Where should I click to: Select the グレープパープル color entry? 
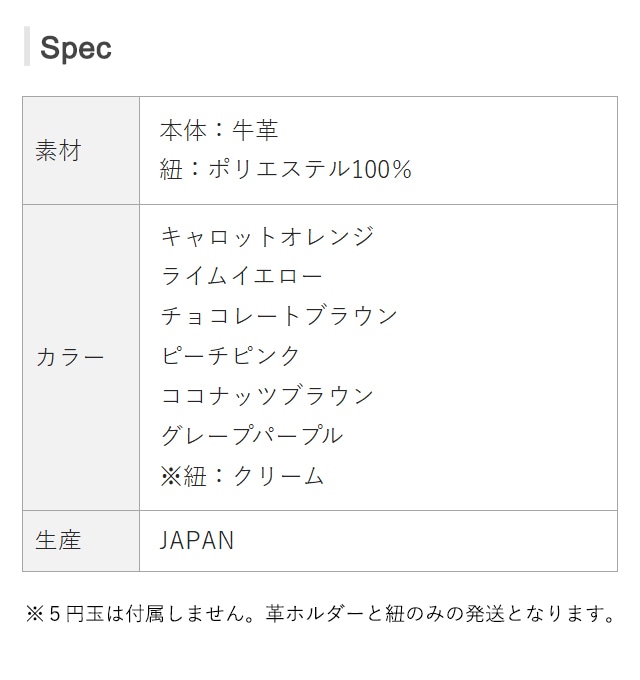click(x=251, y=436)
